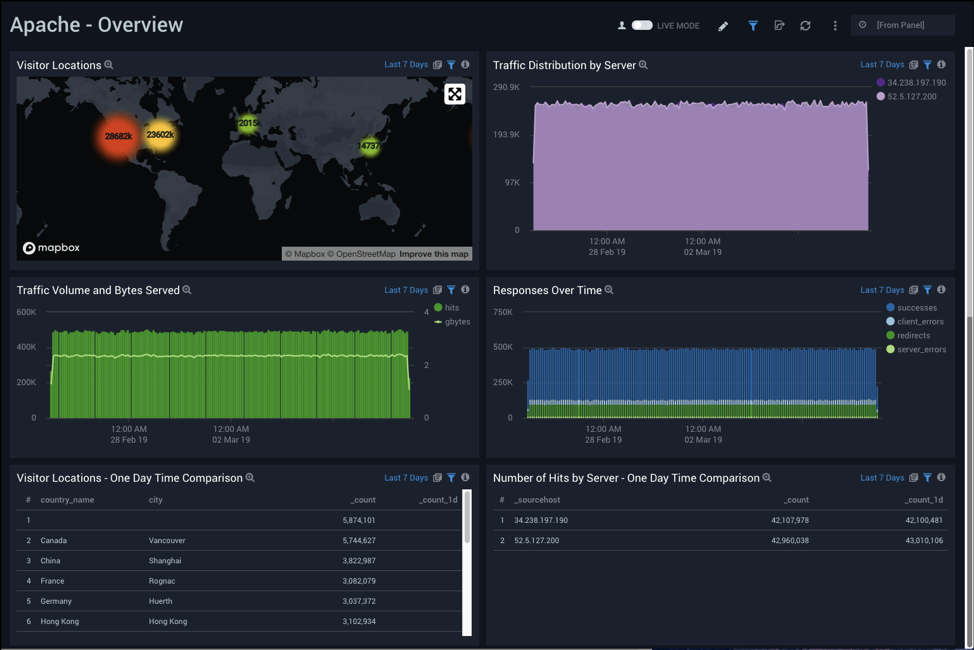
Task: Open the Last 7 Days selector on Visitor Locations
Action: [x=405, y=64]
